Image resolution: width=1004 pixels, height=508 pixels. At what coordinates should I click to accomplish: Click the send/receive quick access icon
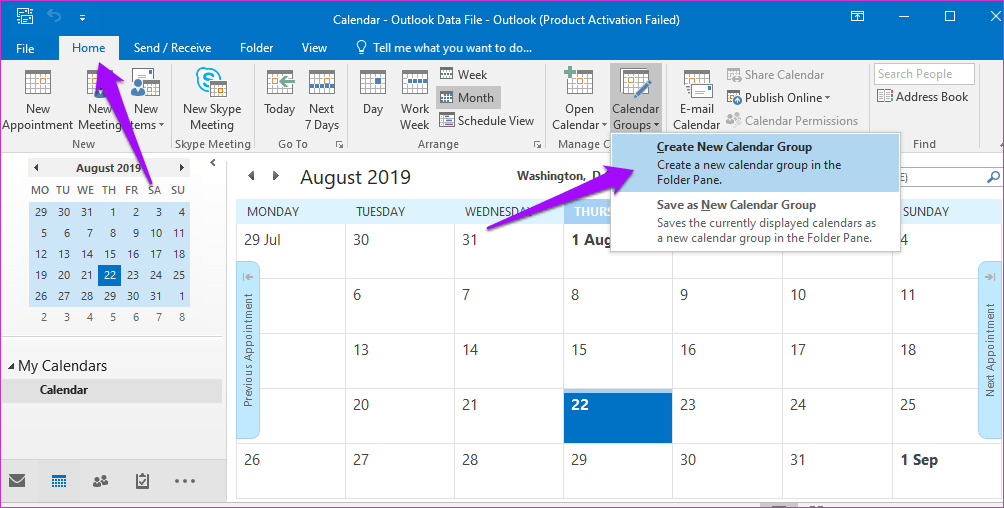pyautogui.click(x=24, y=16)
